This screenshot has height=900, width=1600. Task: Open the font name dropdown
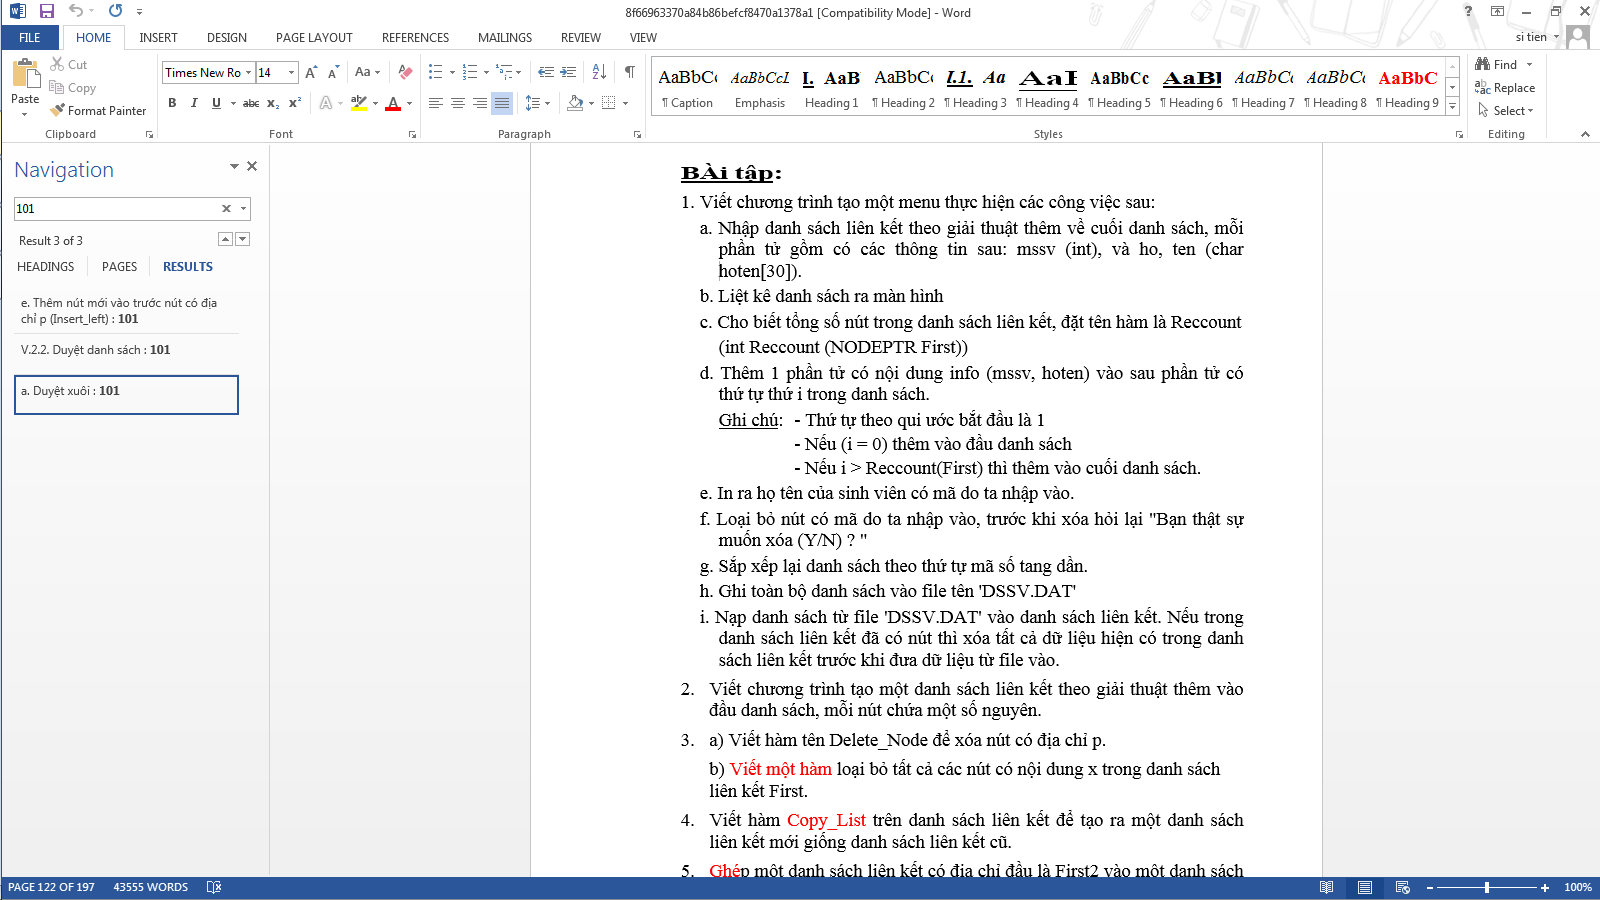coord(248,72)
